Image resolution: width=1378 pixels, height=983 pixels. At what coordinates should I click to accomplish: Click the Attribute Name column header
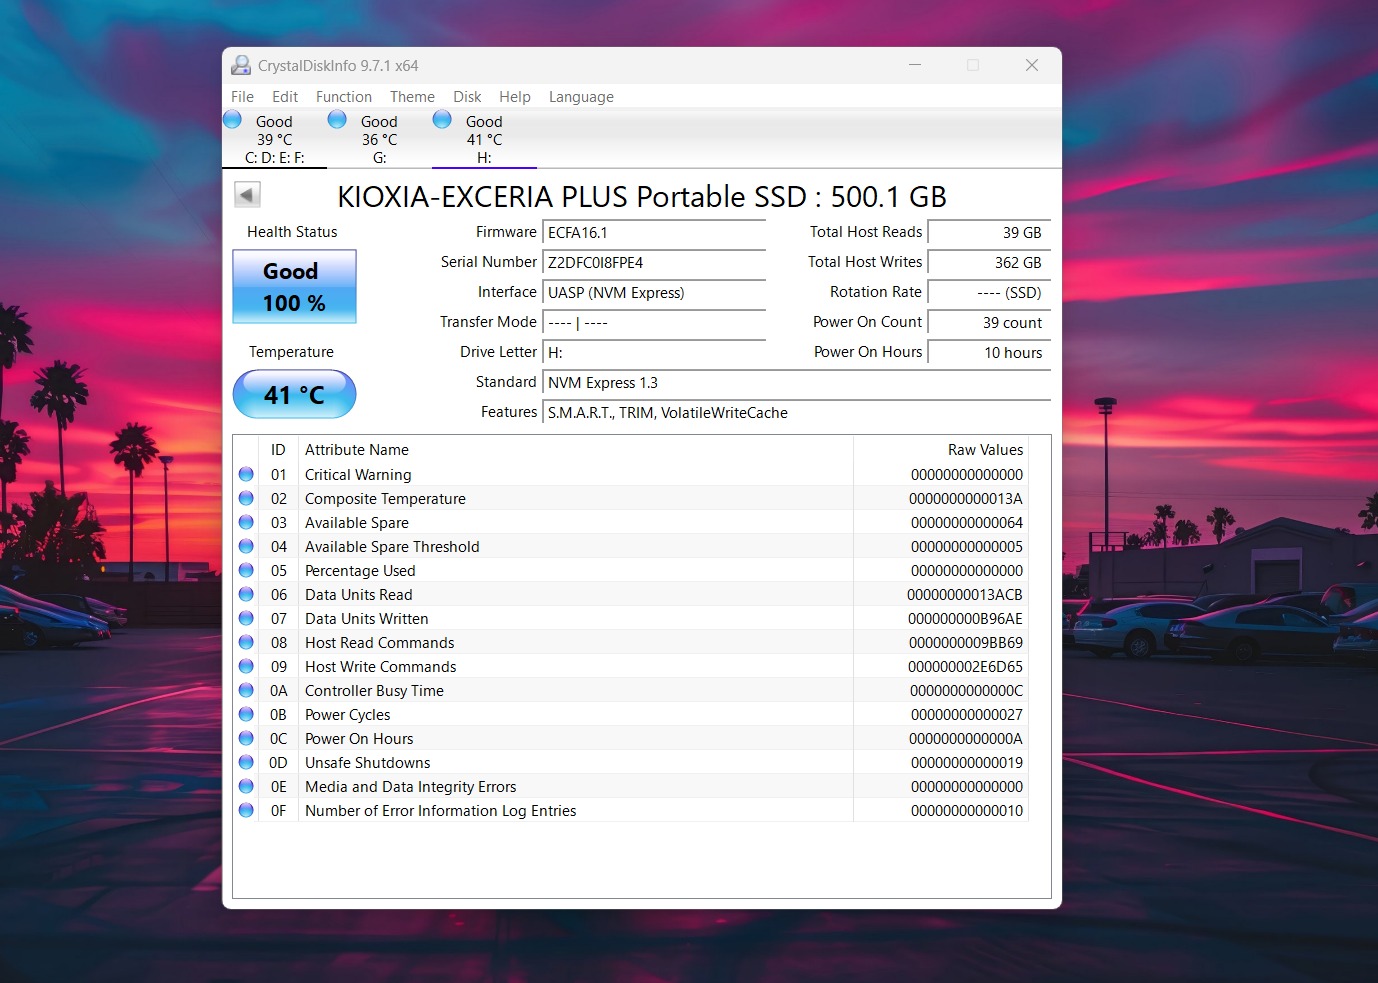coord(576,450)
